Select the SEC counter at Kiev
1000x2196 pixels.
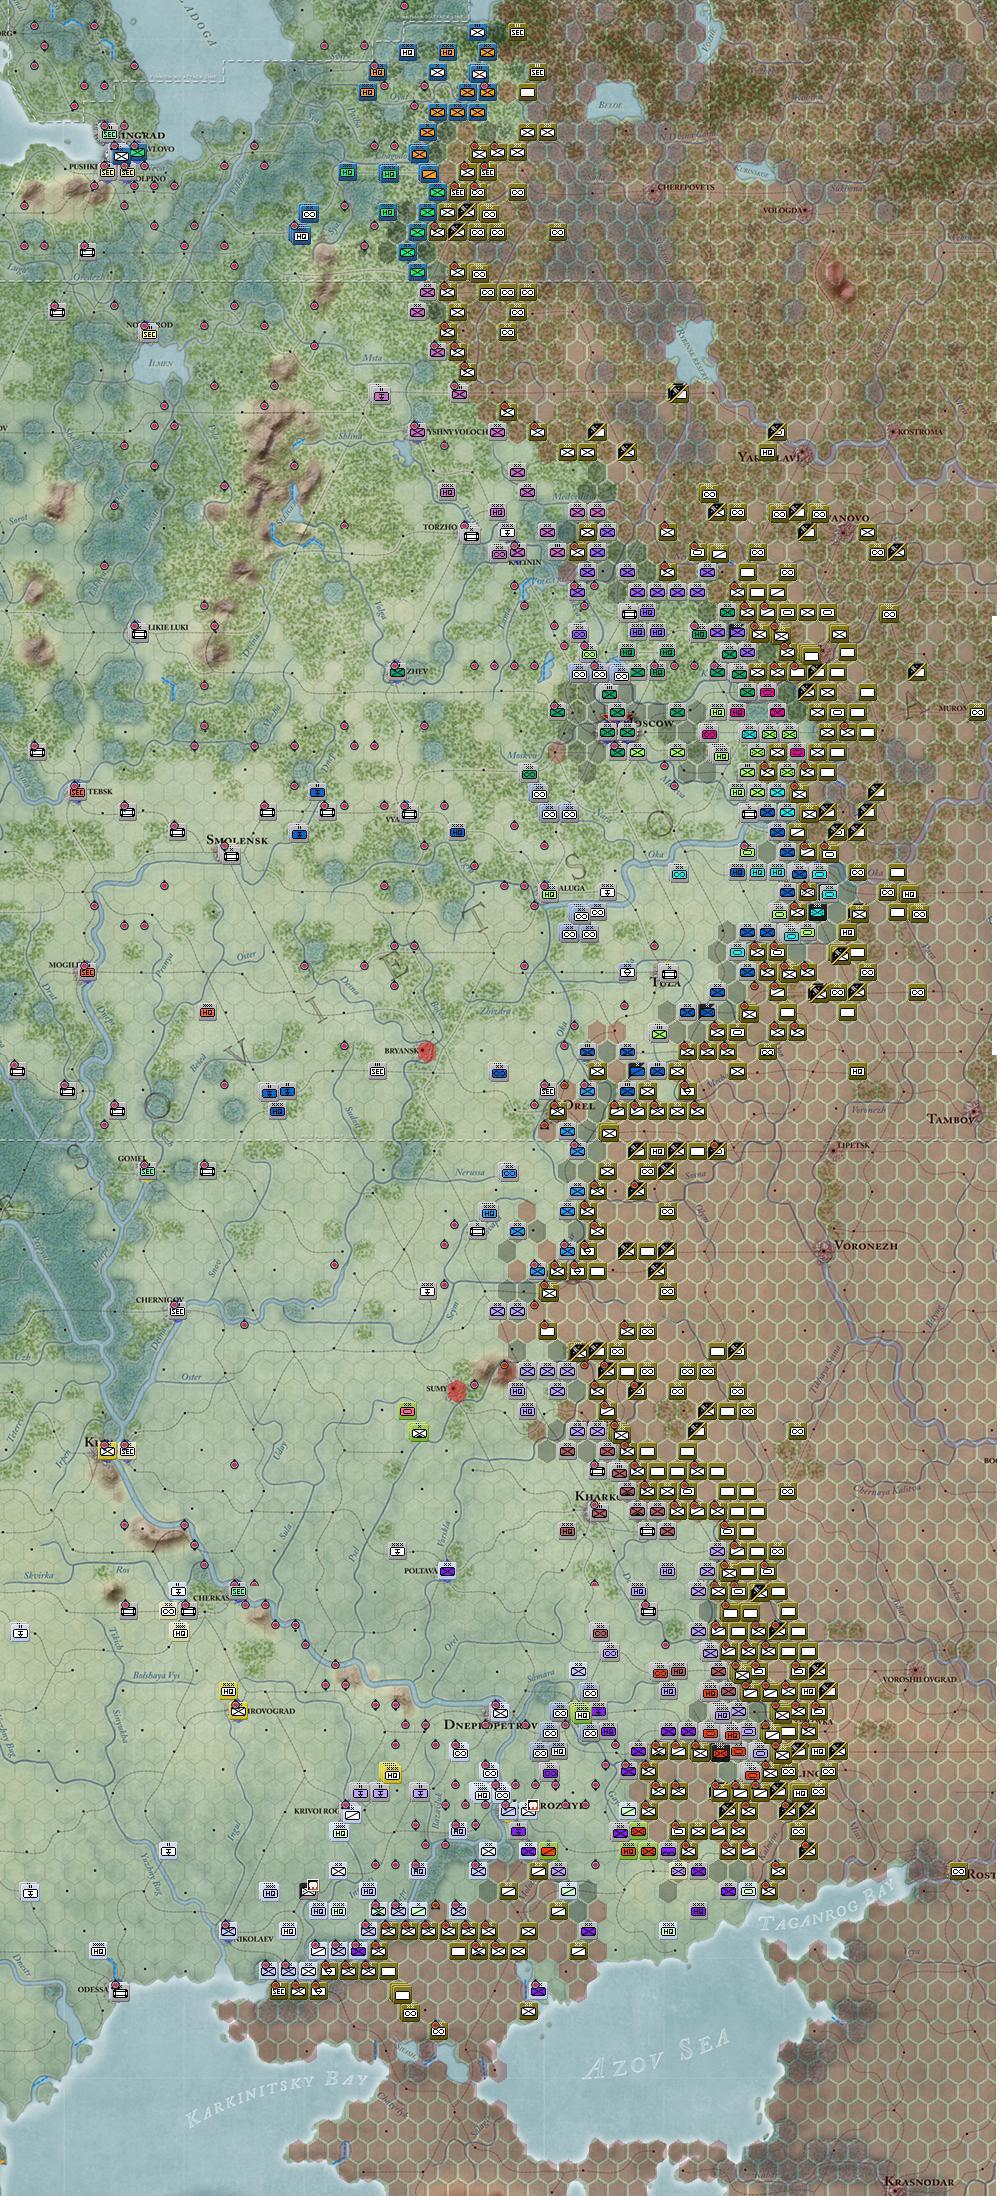(x=127, y=1449)
